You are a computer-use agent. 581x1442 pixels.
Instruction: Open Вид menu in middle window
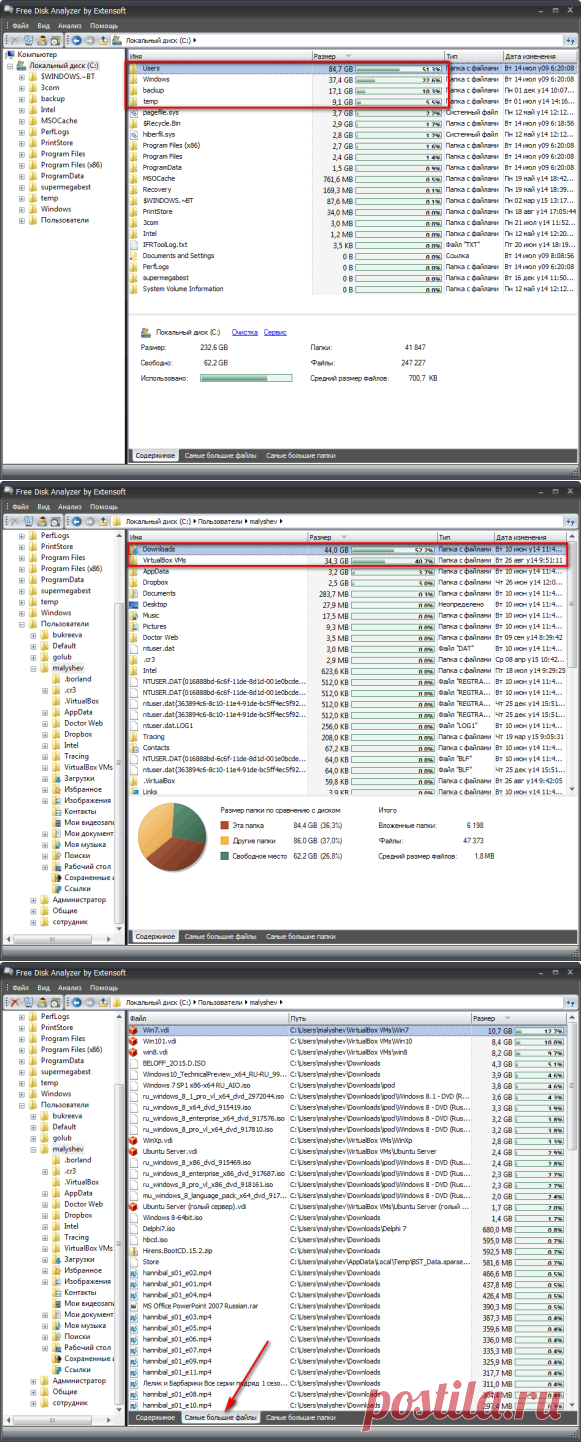[x=44, y=507]
